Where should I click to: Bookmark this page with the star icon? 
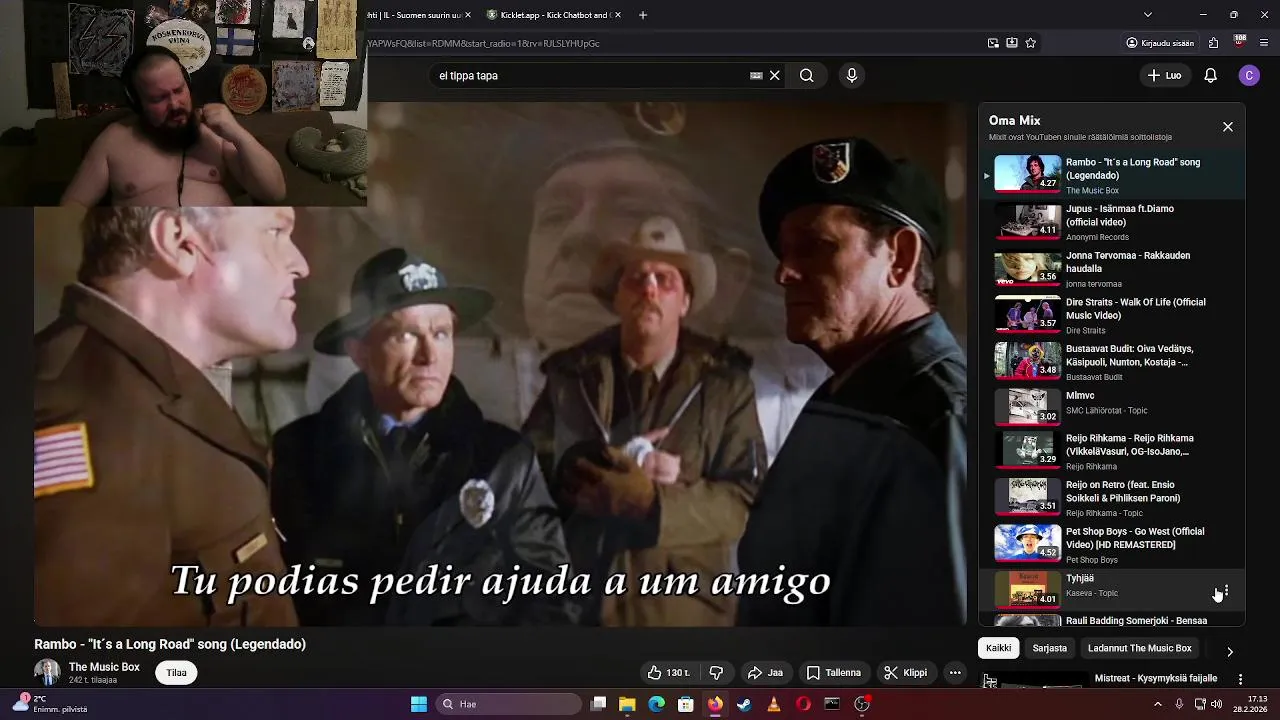pos(1030,43)
